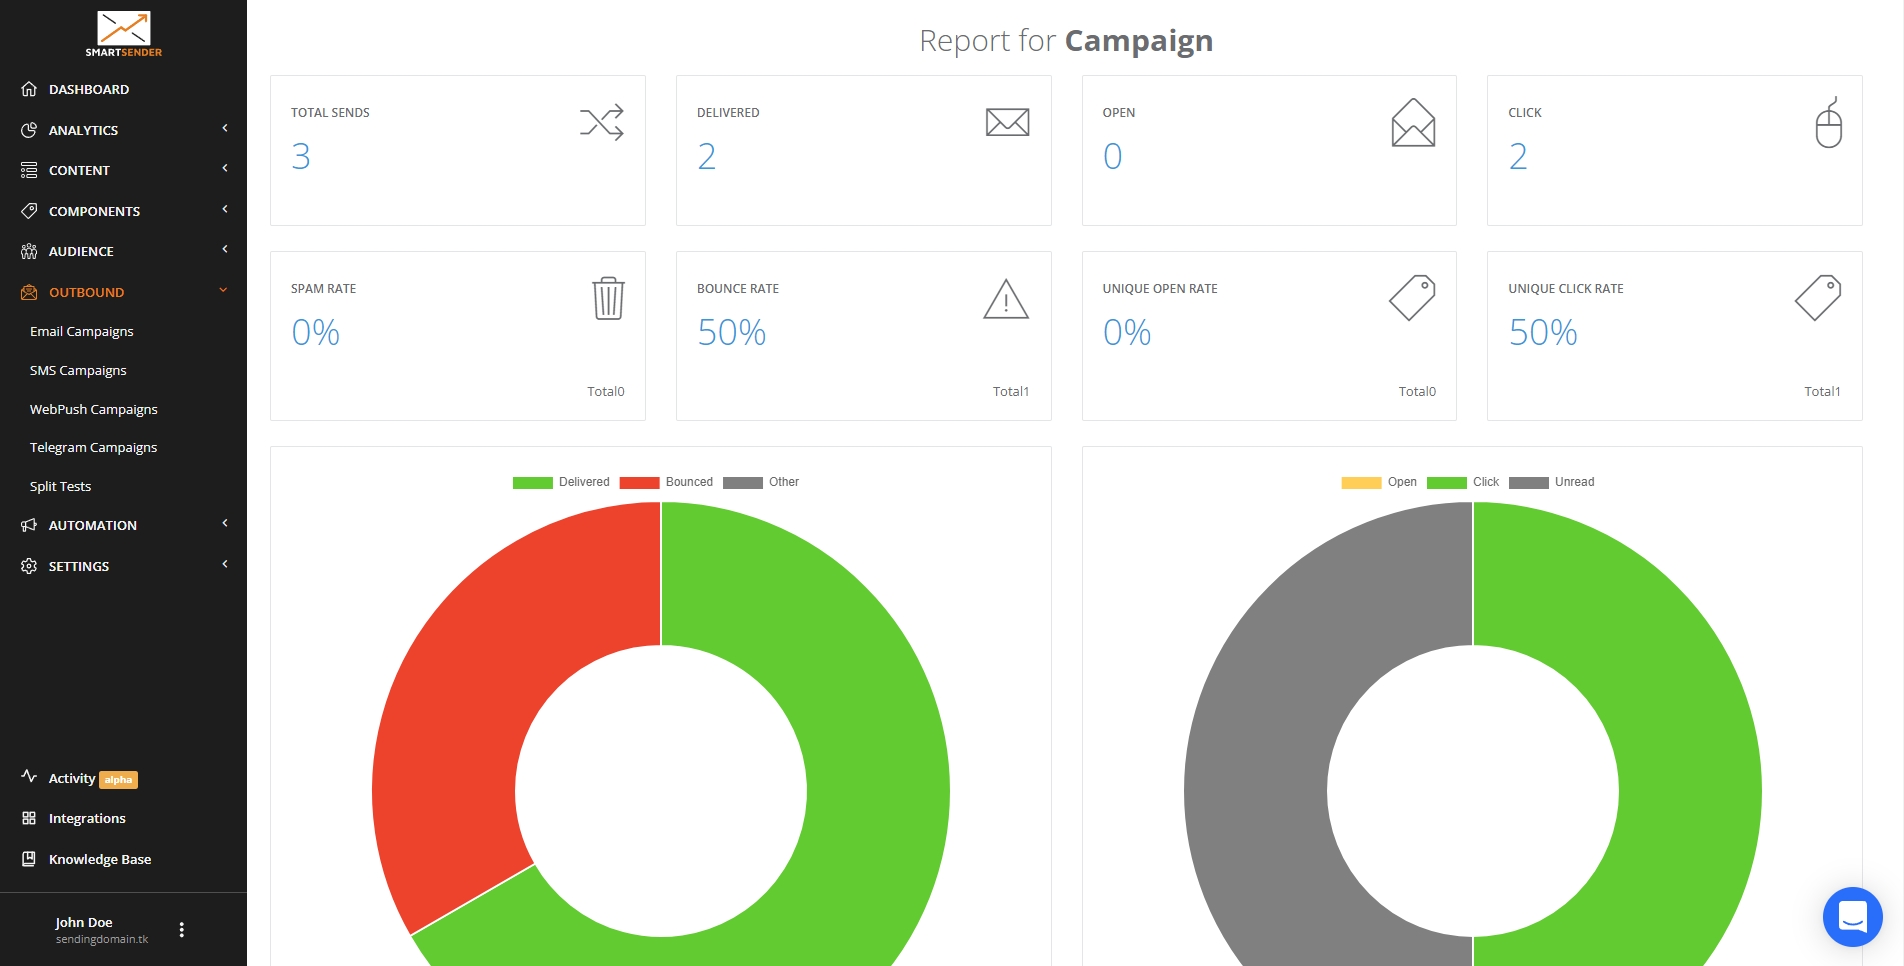Go to WebPush Campaigns
Screen dimensions: 1904x966
click(x=94, y=409)
